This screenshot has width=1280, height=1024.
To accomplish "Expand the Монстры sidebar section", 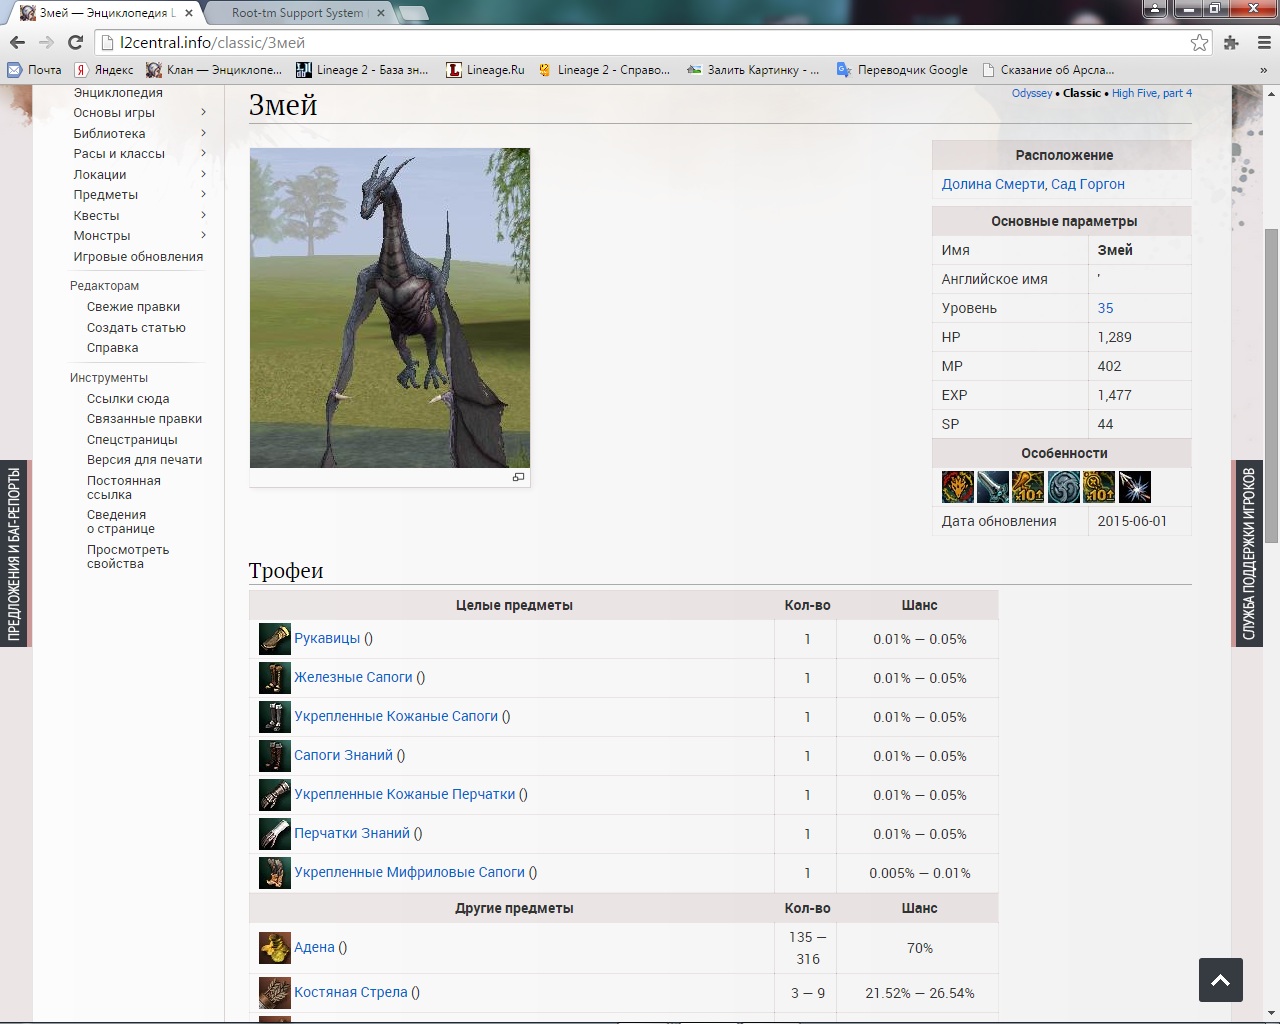I will click(x=203, y=236).
